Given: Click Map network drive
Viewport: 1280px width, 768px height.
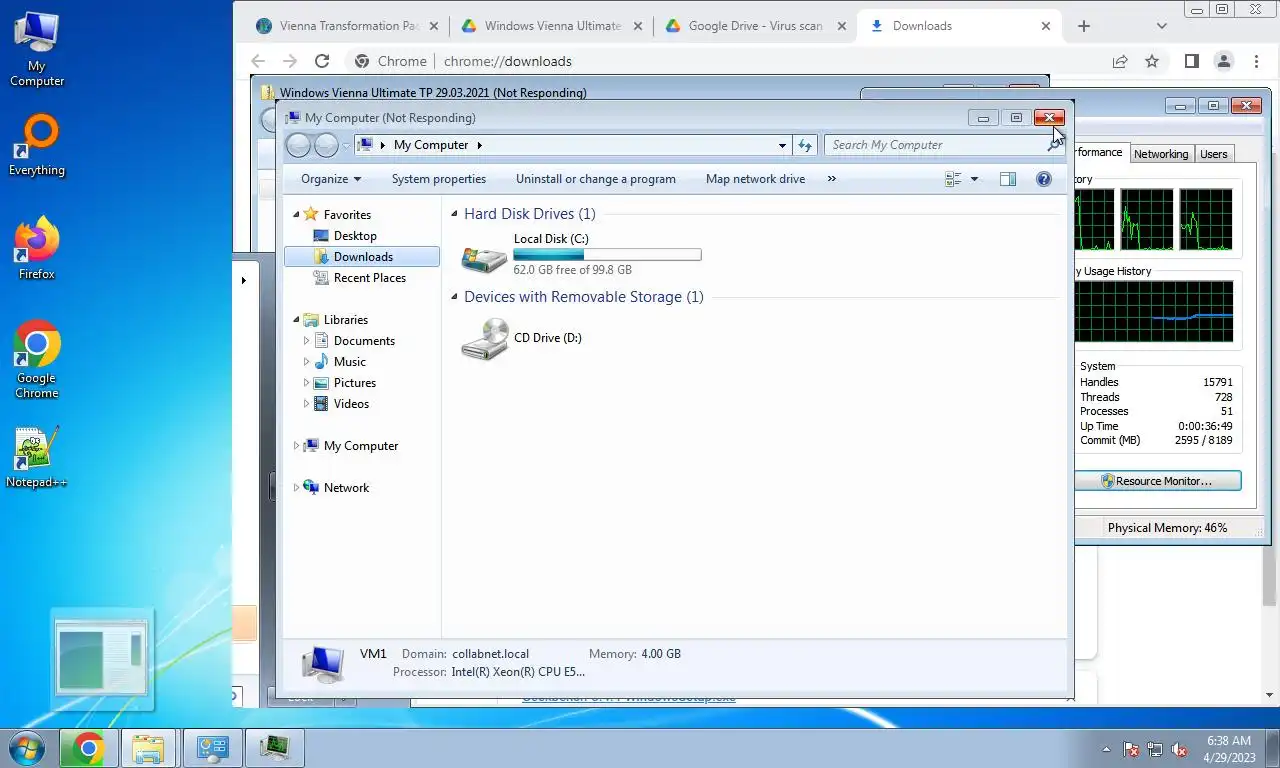Looking at the screenshot, I should 755,179.
